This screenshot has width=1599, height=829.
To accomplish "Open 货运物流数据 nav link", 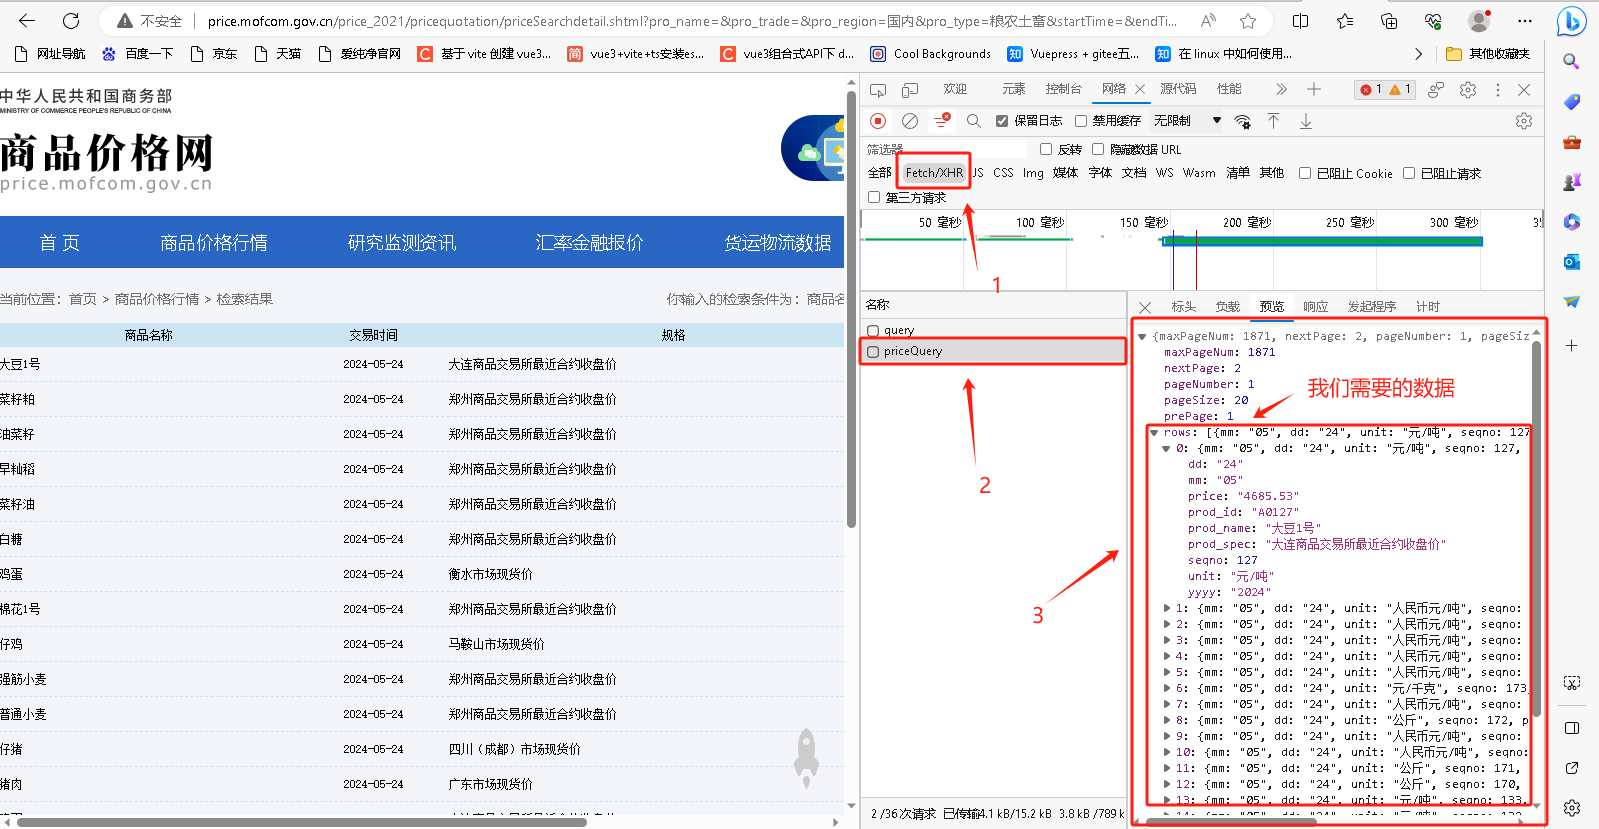I will click(x=778, y=243).
